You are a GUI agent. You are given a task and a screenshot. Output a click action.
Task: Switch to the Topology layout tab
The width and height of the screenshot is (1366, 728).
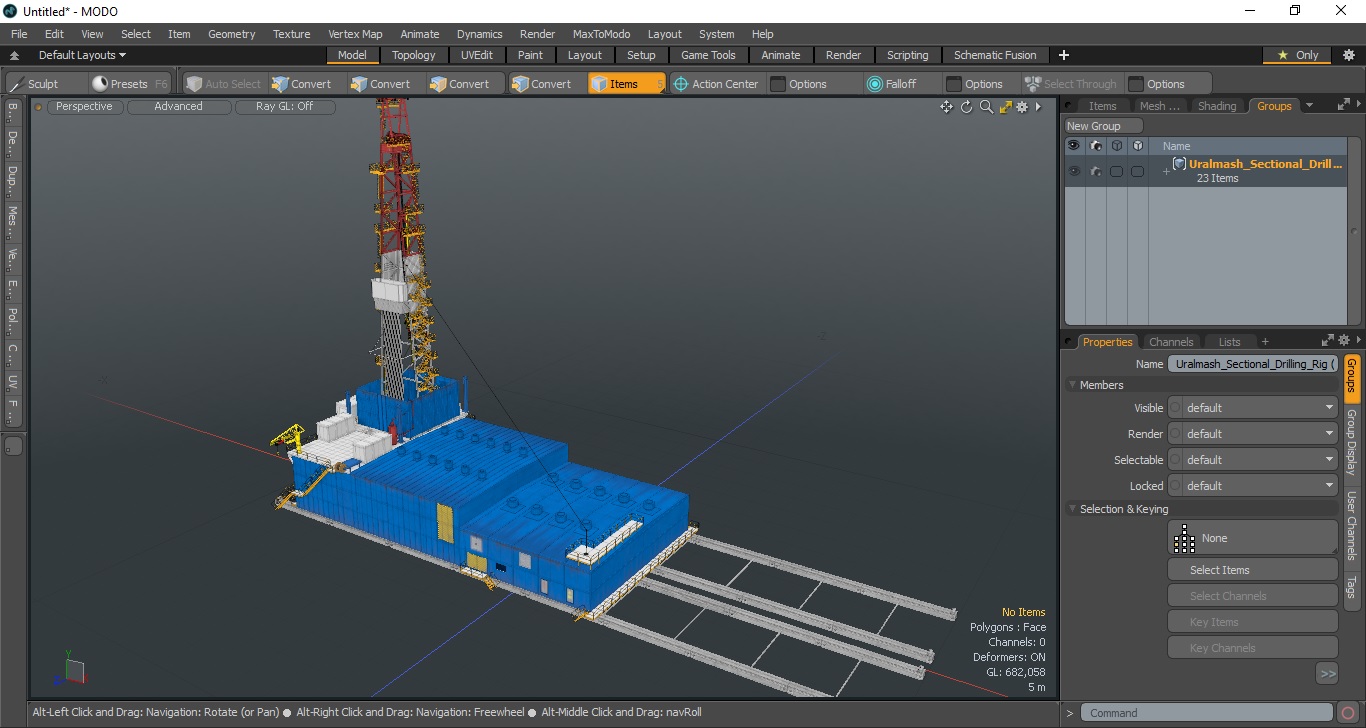click(x=413, y=55)
